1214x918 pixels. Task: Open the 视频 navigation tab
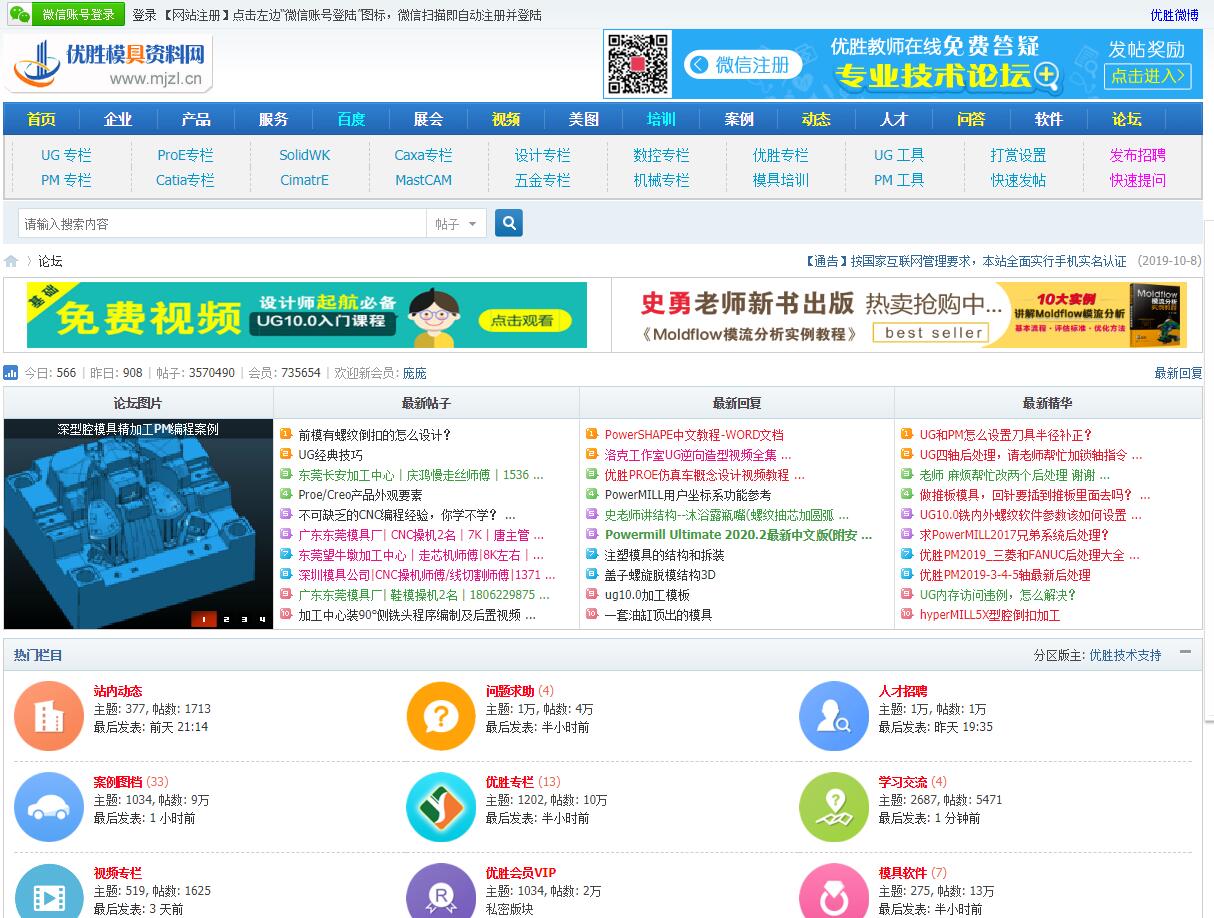click(x=506, y=119)
